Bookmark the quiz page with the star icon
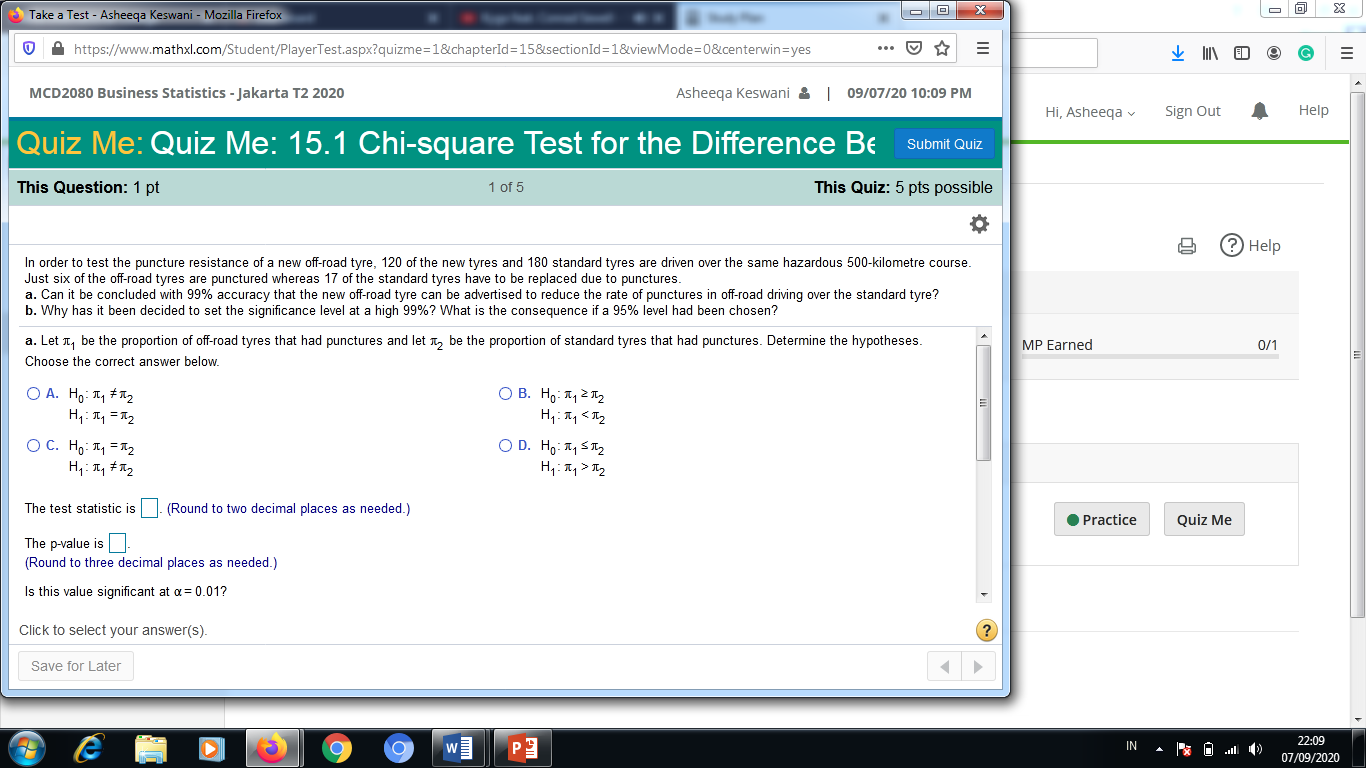This screenshot has width=1366, height=768. [941, 46]
